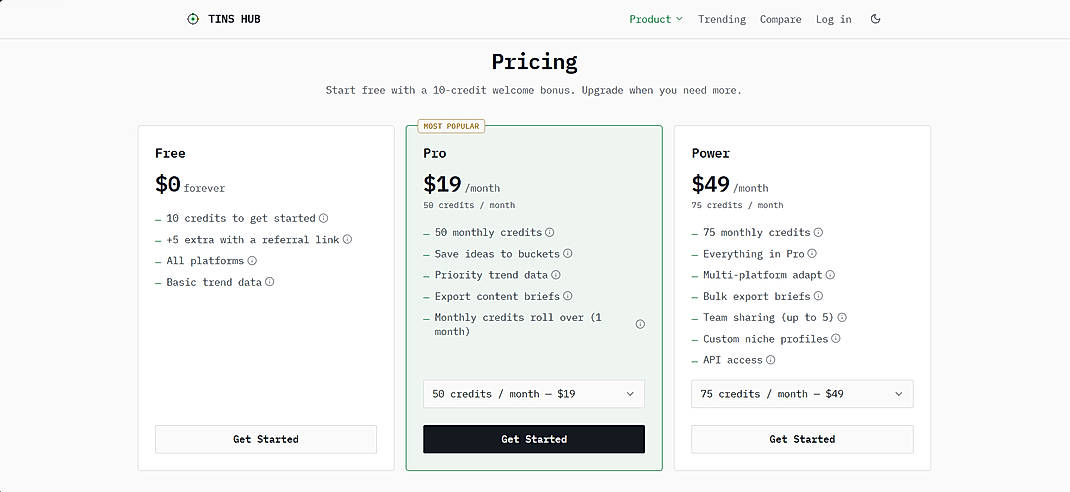Screen dimensions: 1070x492
Task: Click the Pricing heading
Action: [x=534, y=62]
